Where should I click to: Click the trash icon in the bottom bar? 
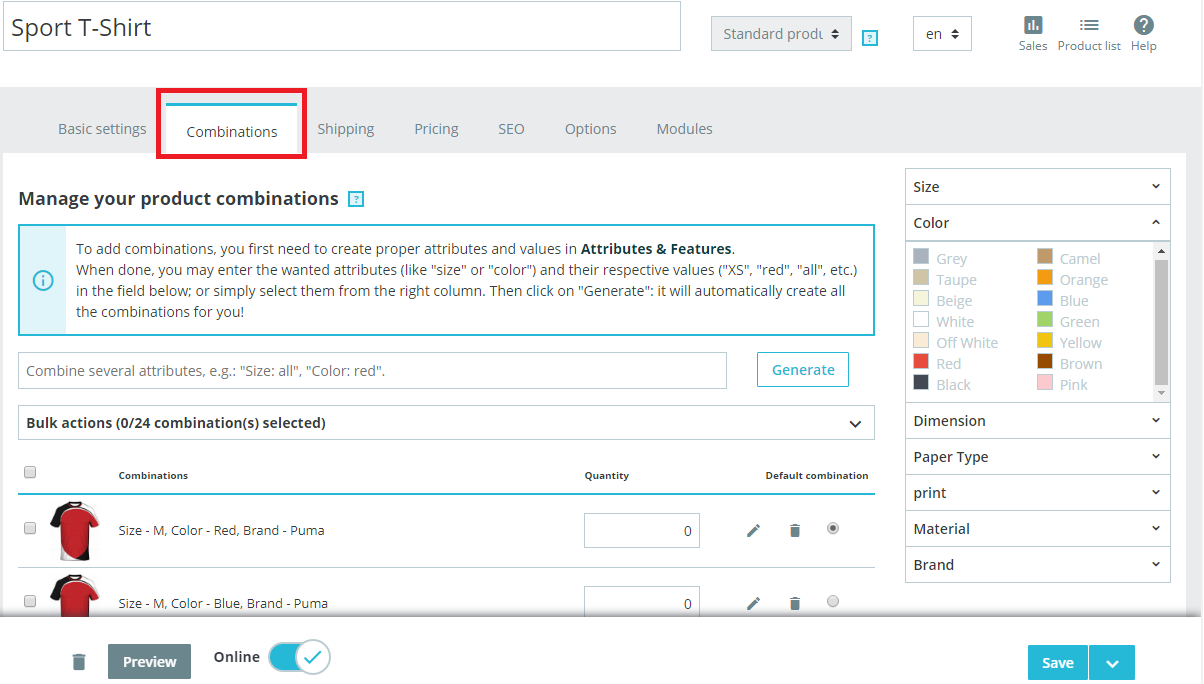point(79,661)
